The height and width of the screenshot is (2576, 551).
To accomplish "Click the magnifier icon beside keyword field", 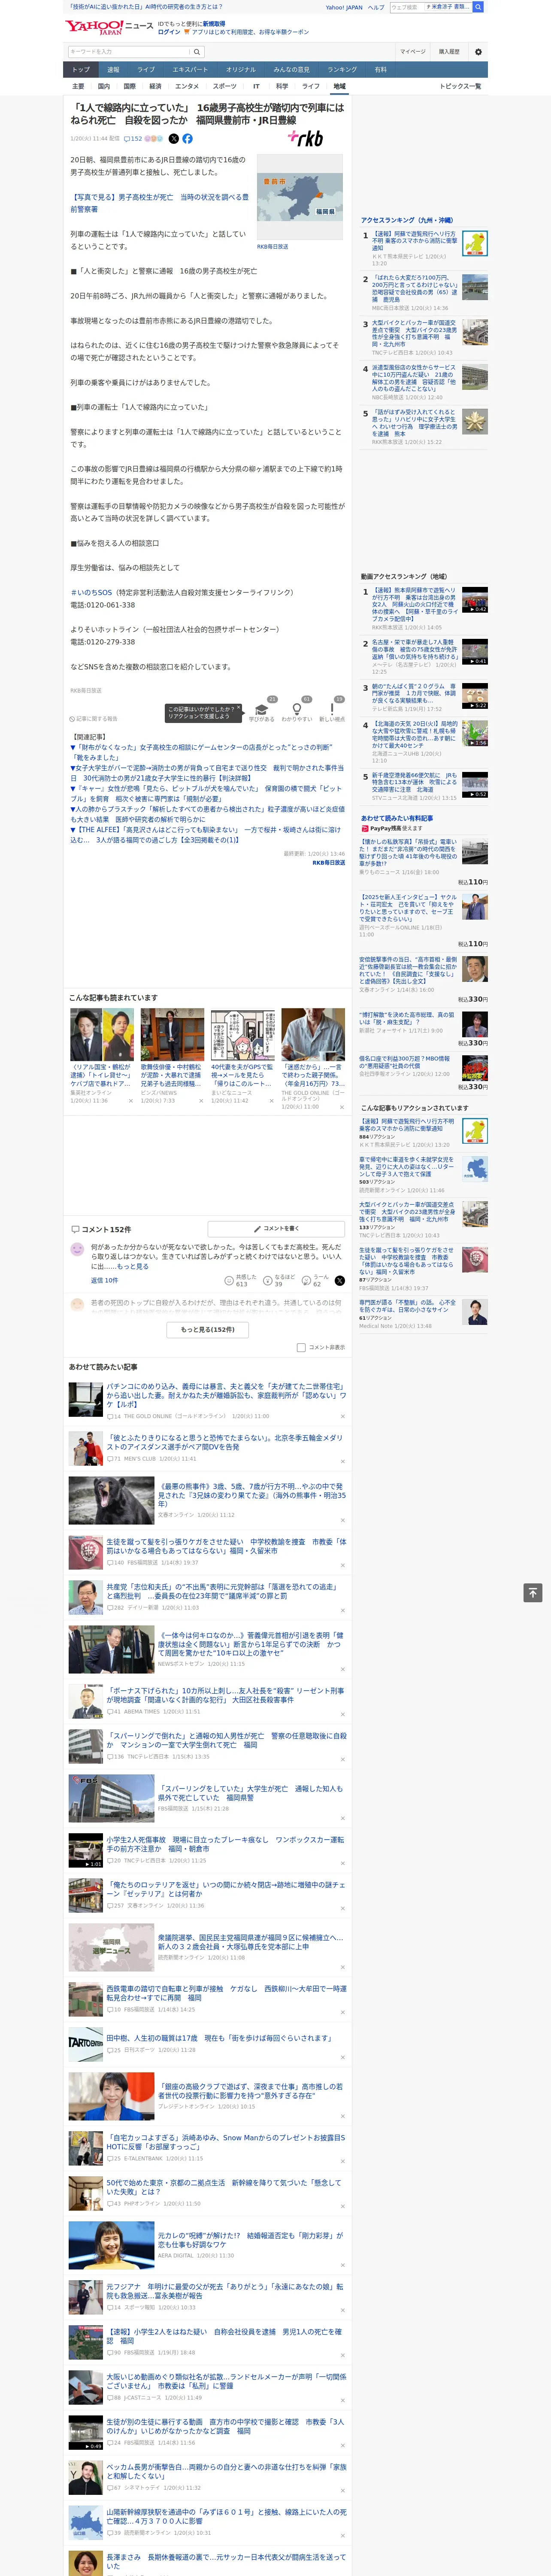I will (197, 52).
